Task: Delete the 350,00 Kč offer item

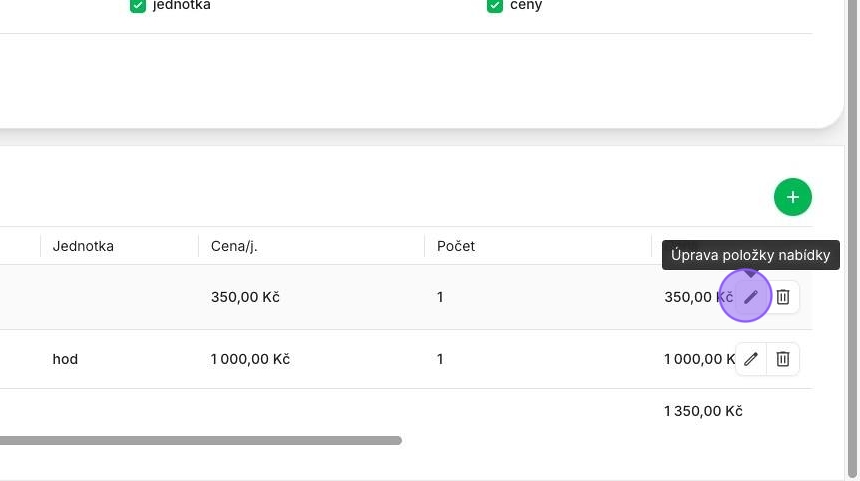Action: [783, 297]
